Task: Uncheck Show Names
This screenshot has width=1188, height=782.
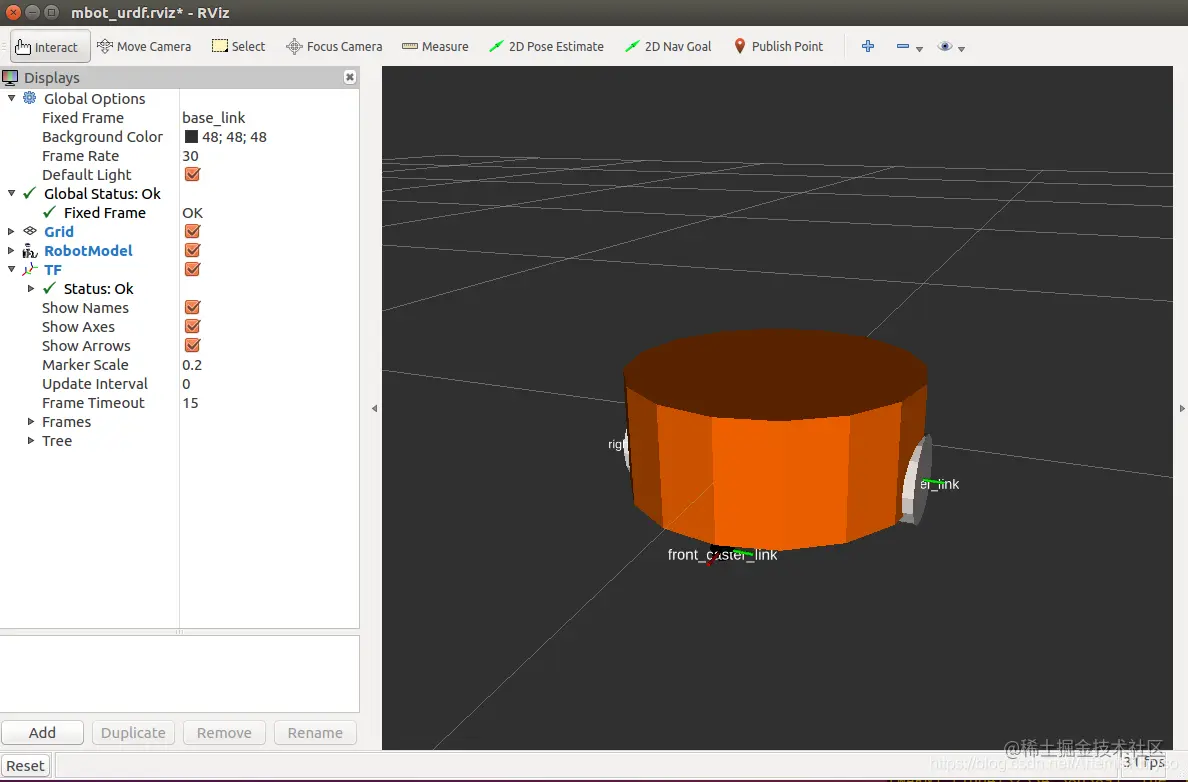Action: click(x=192, y=307)
